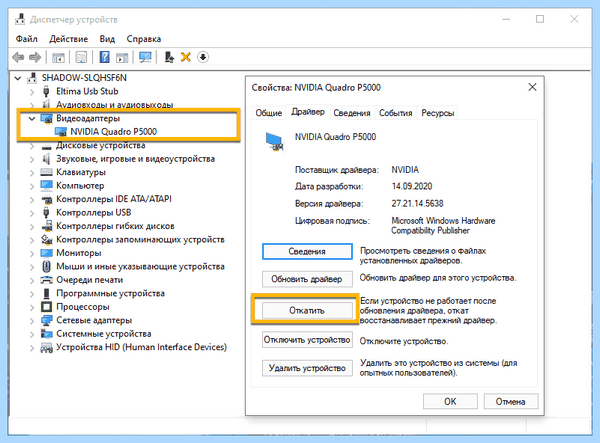The width and height of the screenshot is (600, 443).
Task: Click the Устройства HID category icon
Action: coord(46,347)
